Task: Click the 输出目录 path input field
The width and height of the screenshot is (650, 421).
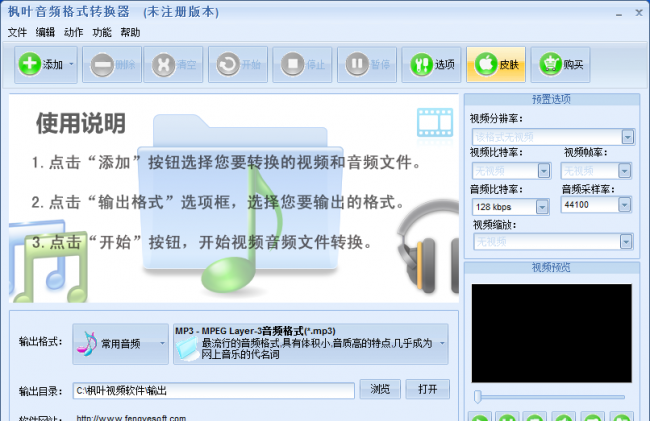Action: click(213, 391)
